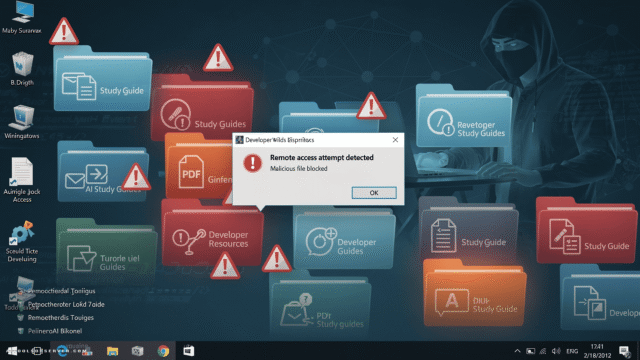Click the ENG language indicator
The image size is (640, 360).
[572, 351]
